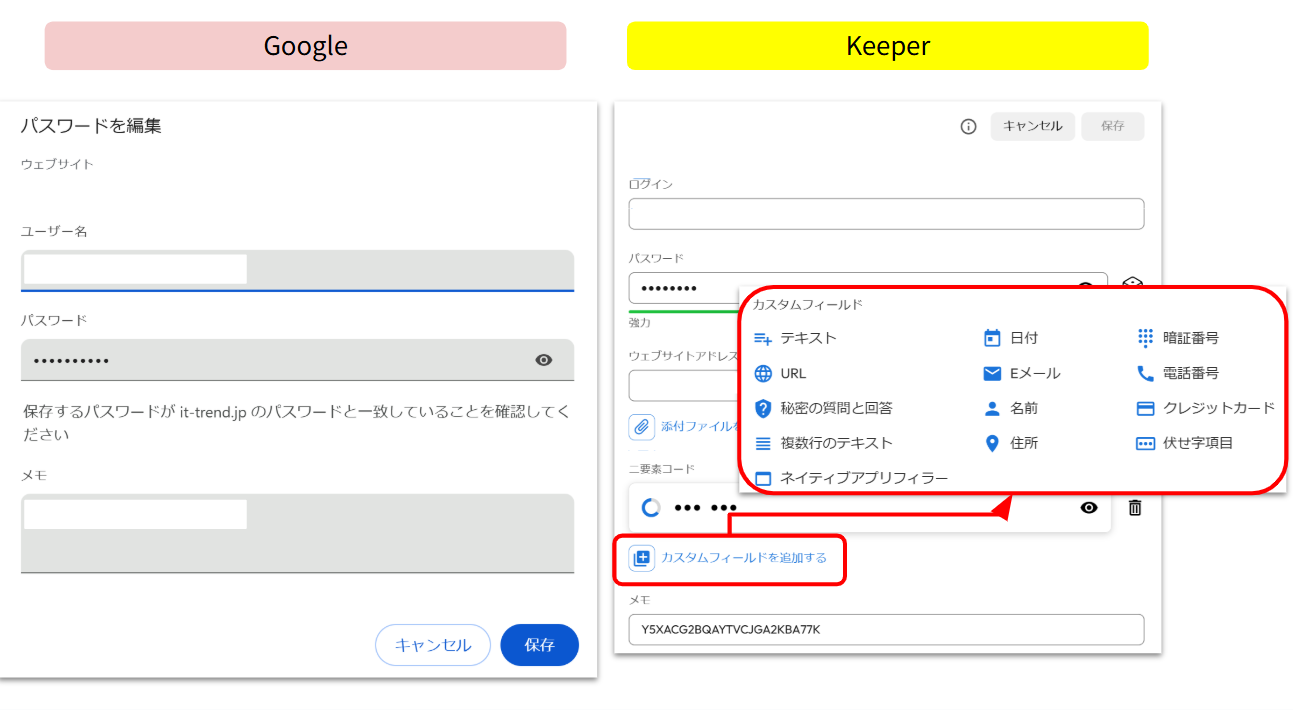Click the 添付ファイル link text
This screenshot has width=1293, height=710.
point(699,427)
